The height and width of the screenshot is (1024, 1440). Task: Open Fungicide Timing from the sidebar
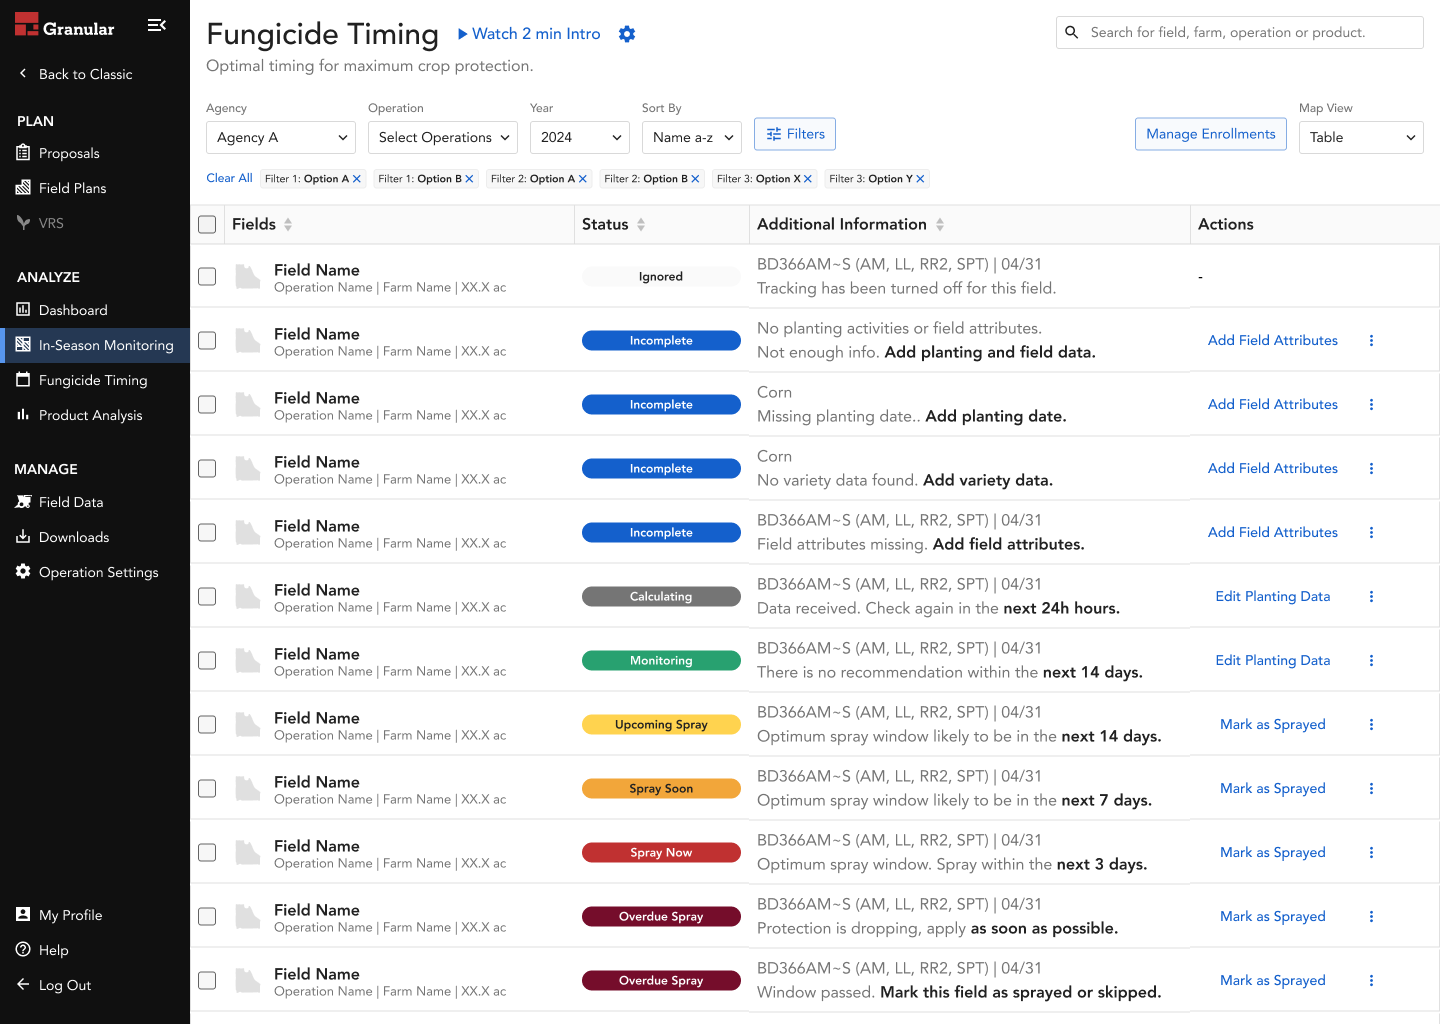[95, 380]
